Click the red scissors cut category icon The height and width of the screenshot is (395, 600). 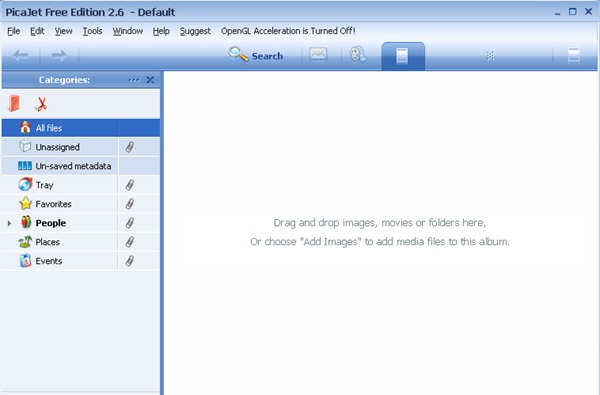[41, 104]
